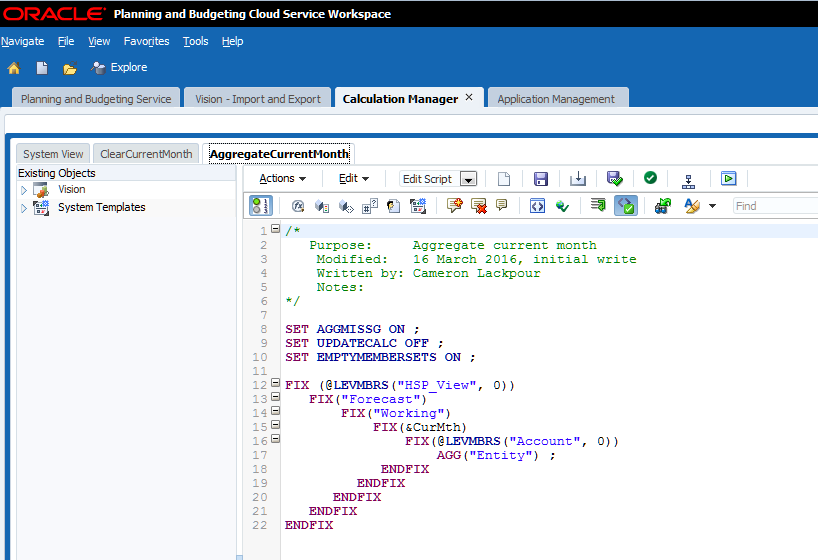The width and height of the screenshot is (818, 560).
Task: Click the Remove Comment red X icon
Action: pos(478,206)
